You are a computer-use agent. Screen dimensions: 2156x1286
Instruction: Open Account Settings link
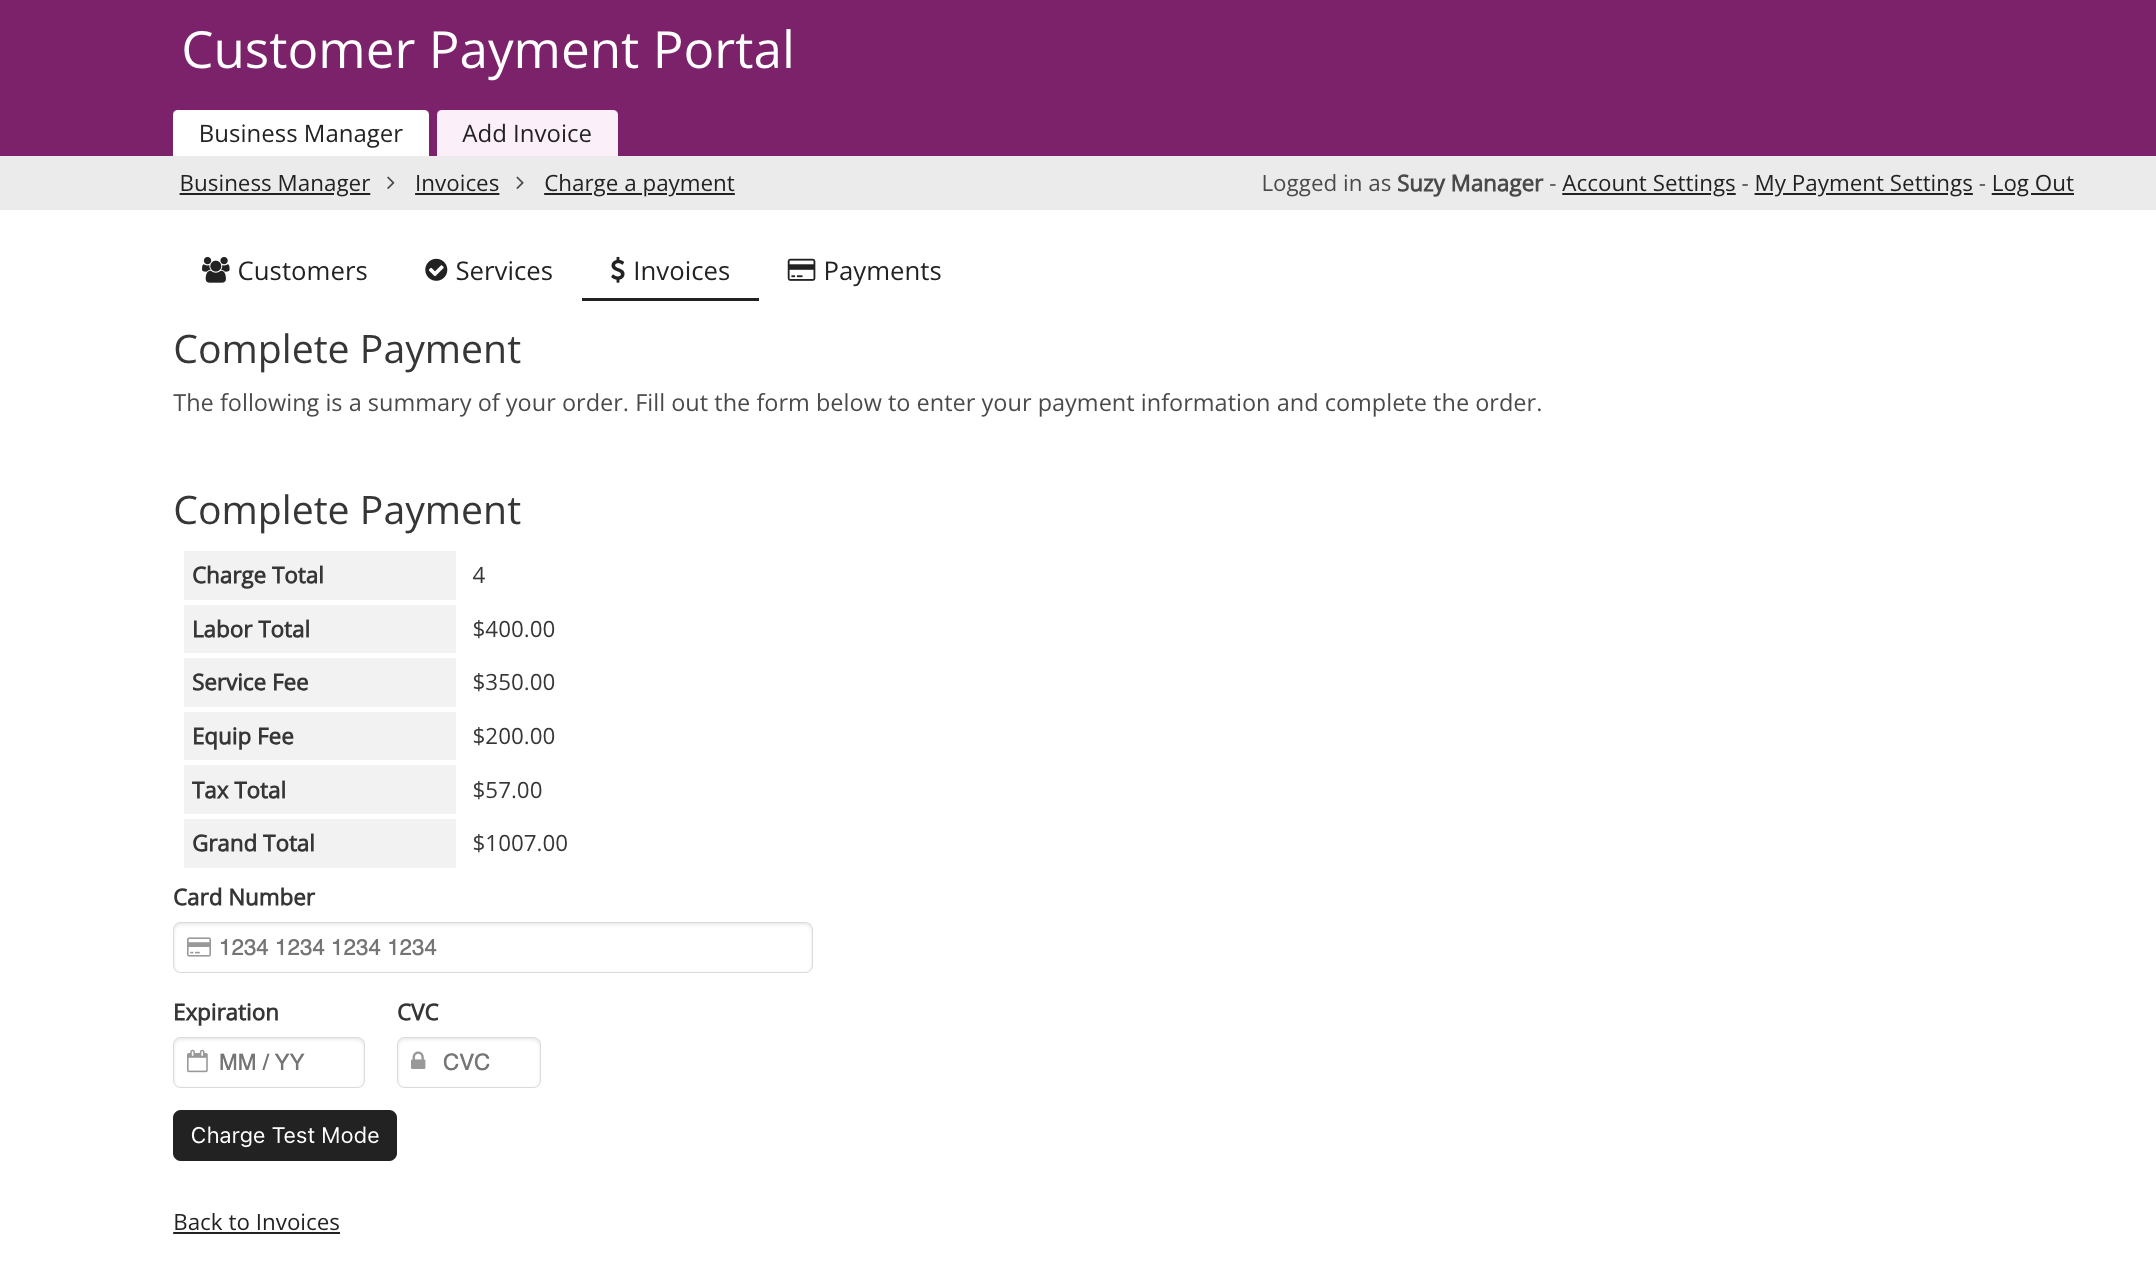coord(1648,183)
